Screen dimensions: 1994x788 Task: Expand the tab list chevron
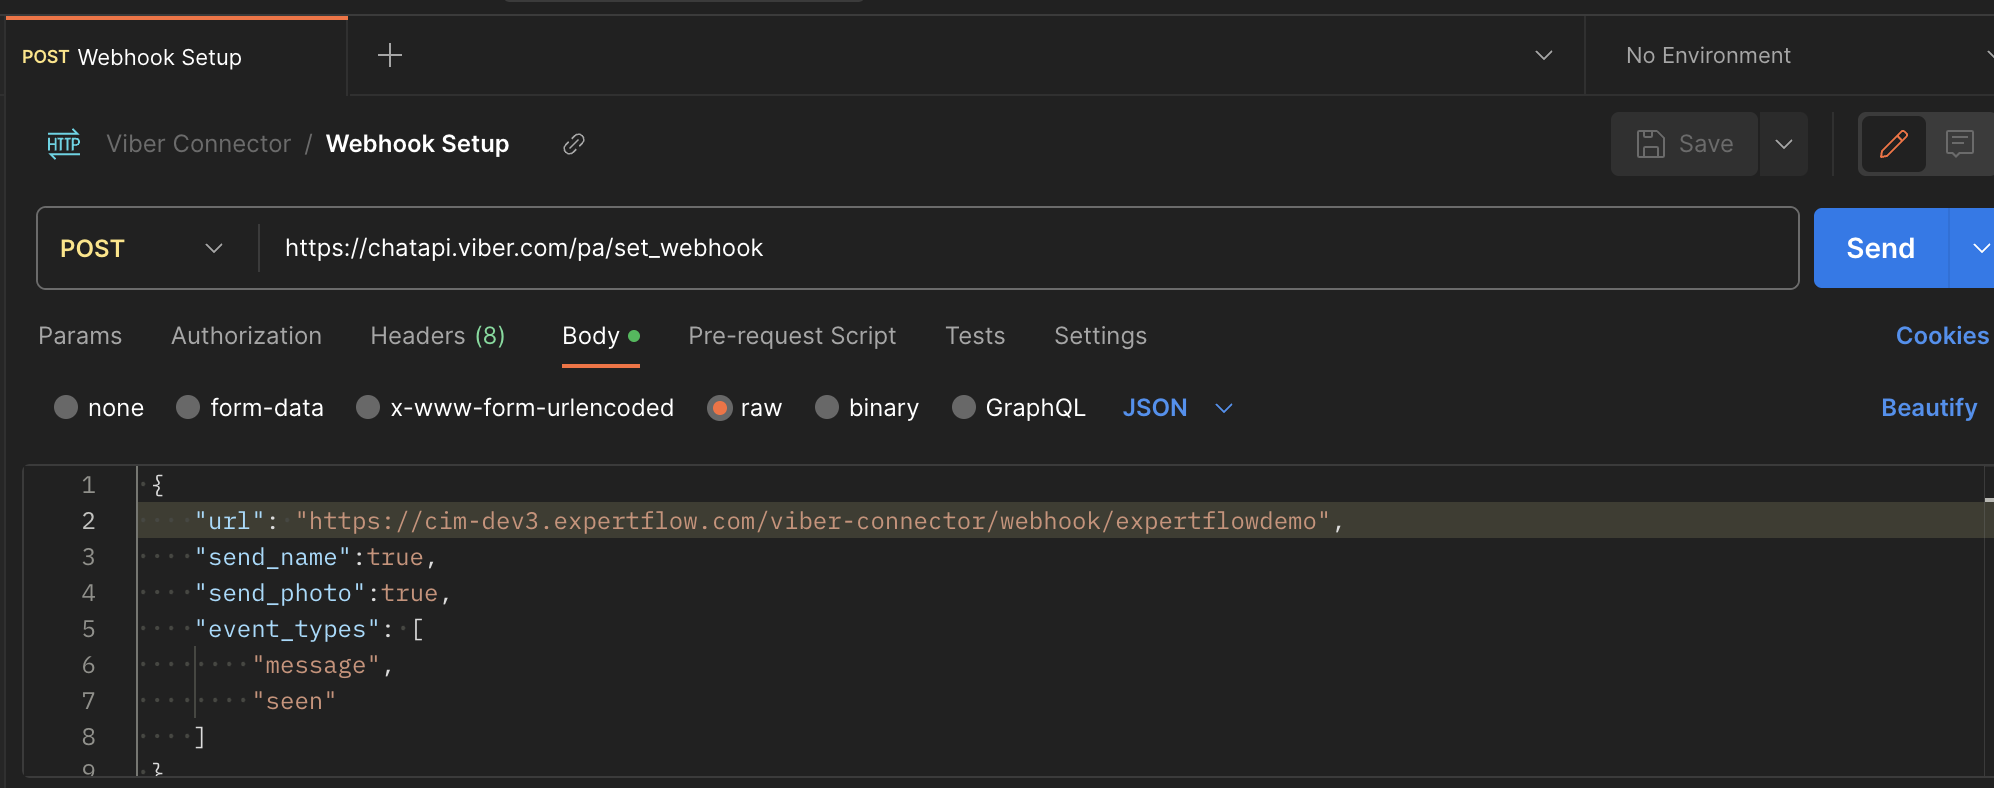[1543, 55]
